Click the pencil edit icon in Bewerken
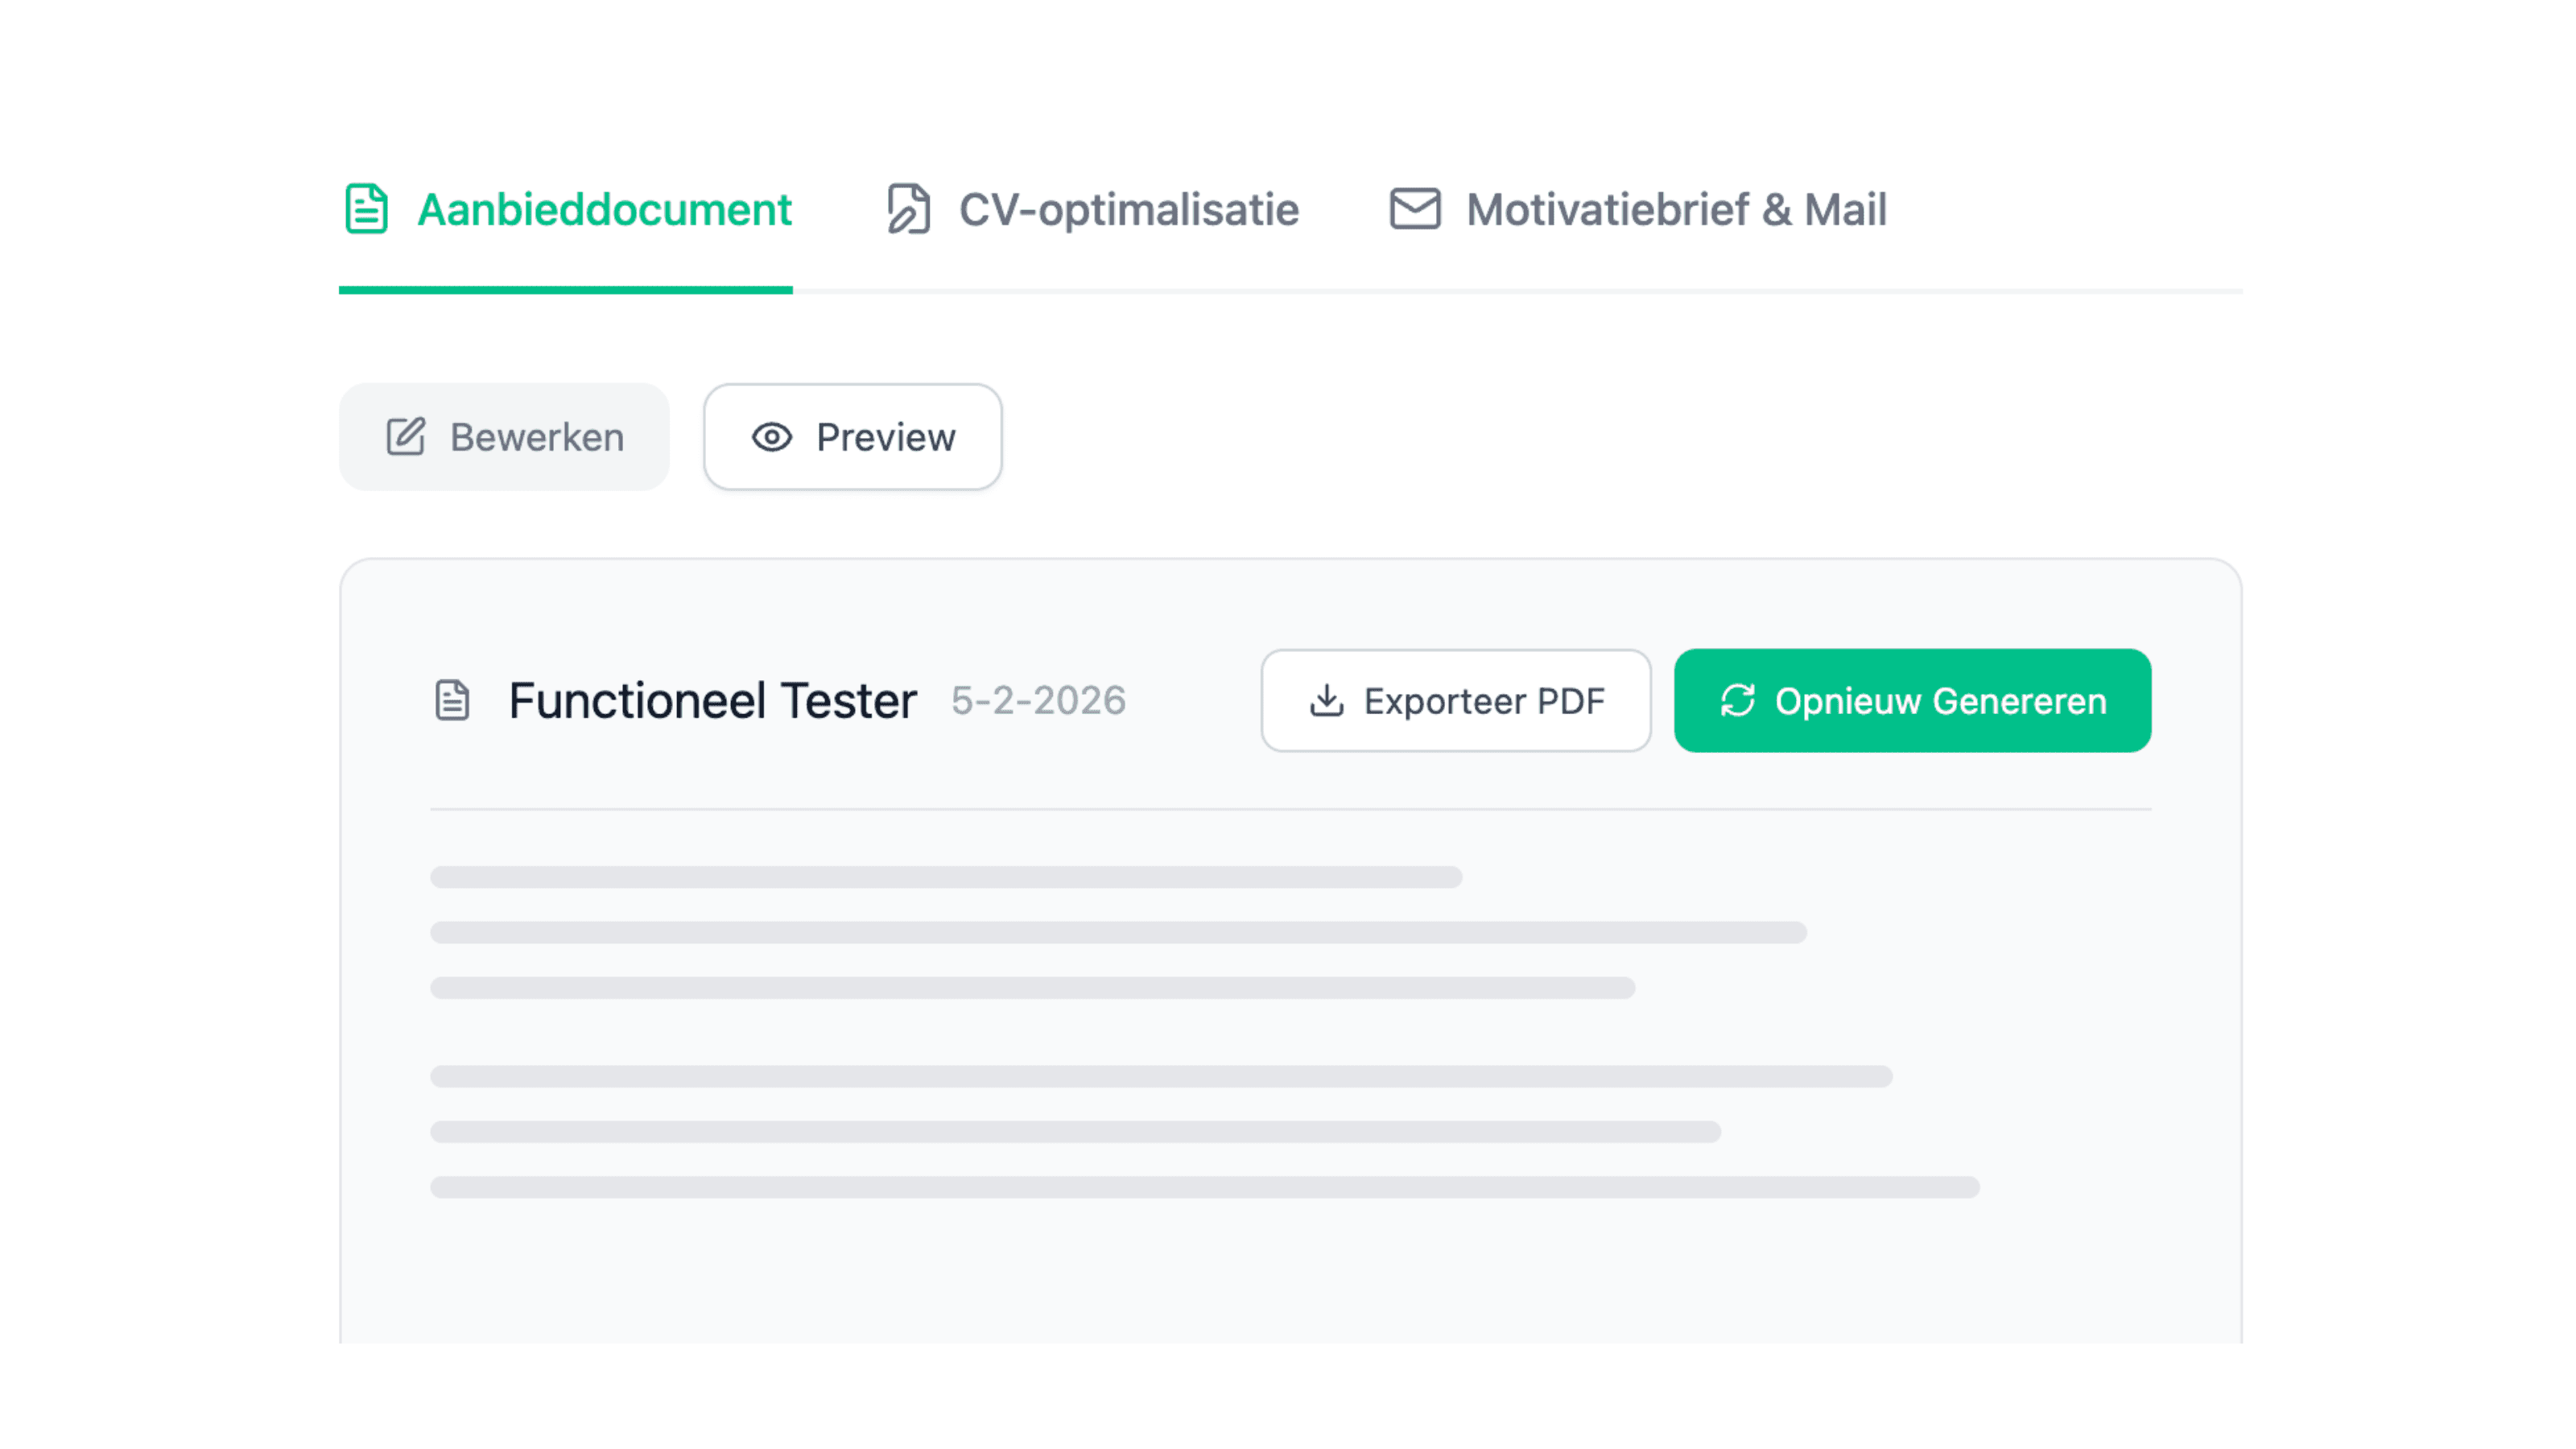Image resolution: width=2576 pixels, height=1449 pixels. (406, 437)
